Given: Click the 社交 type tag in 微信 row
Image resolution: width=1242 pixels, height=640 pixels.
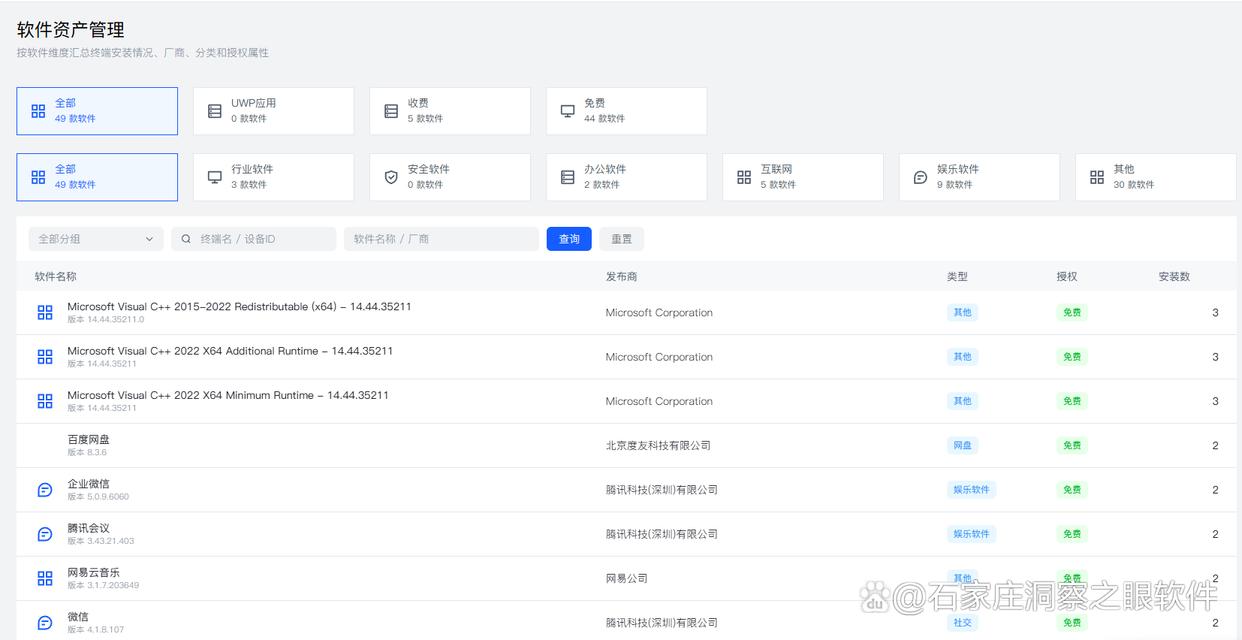Looking at the screenshot, I should point(962,622).
